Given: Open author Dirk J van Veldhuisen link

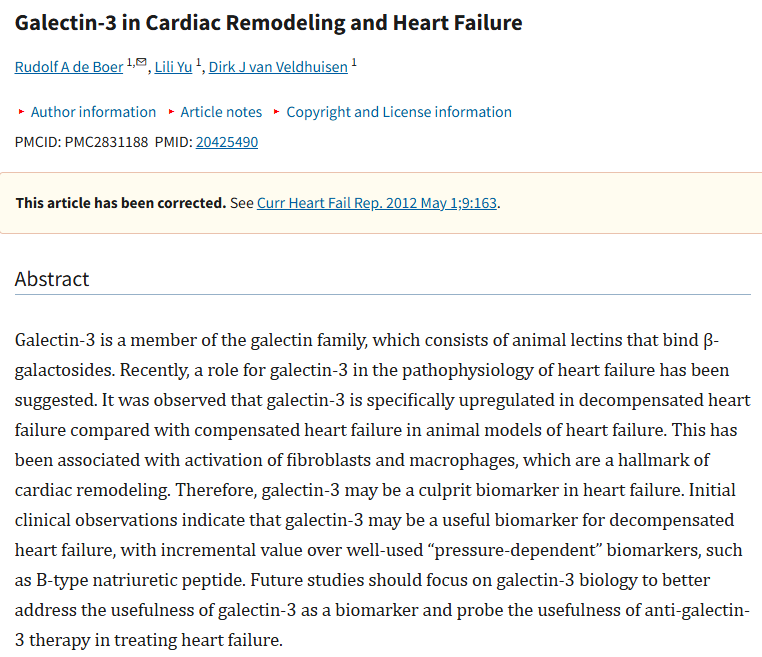Looking at the screenshot, I should (278, 67).
